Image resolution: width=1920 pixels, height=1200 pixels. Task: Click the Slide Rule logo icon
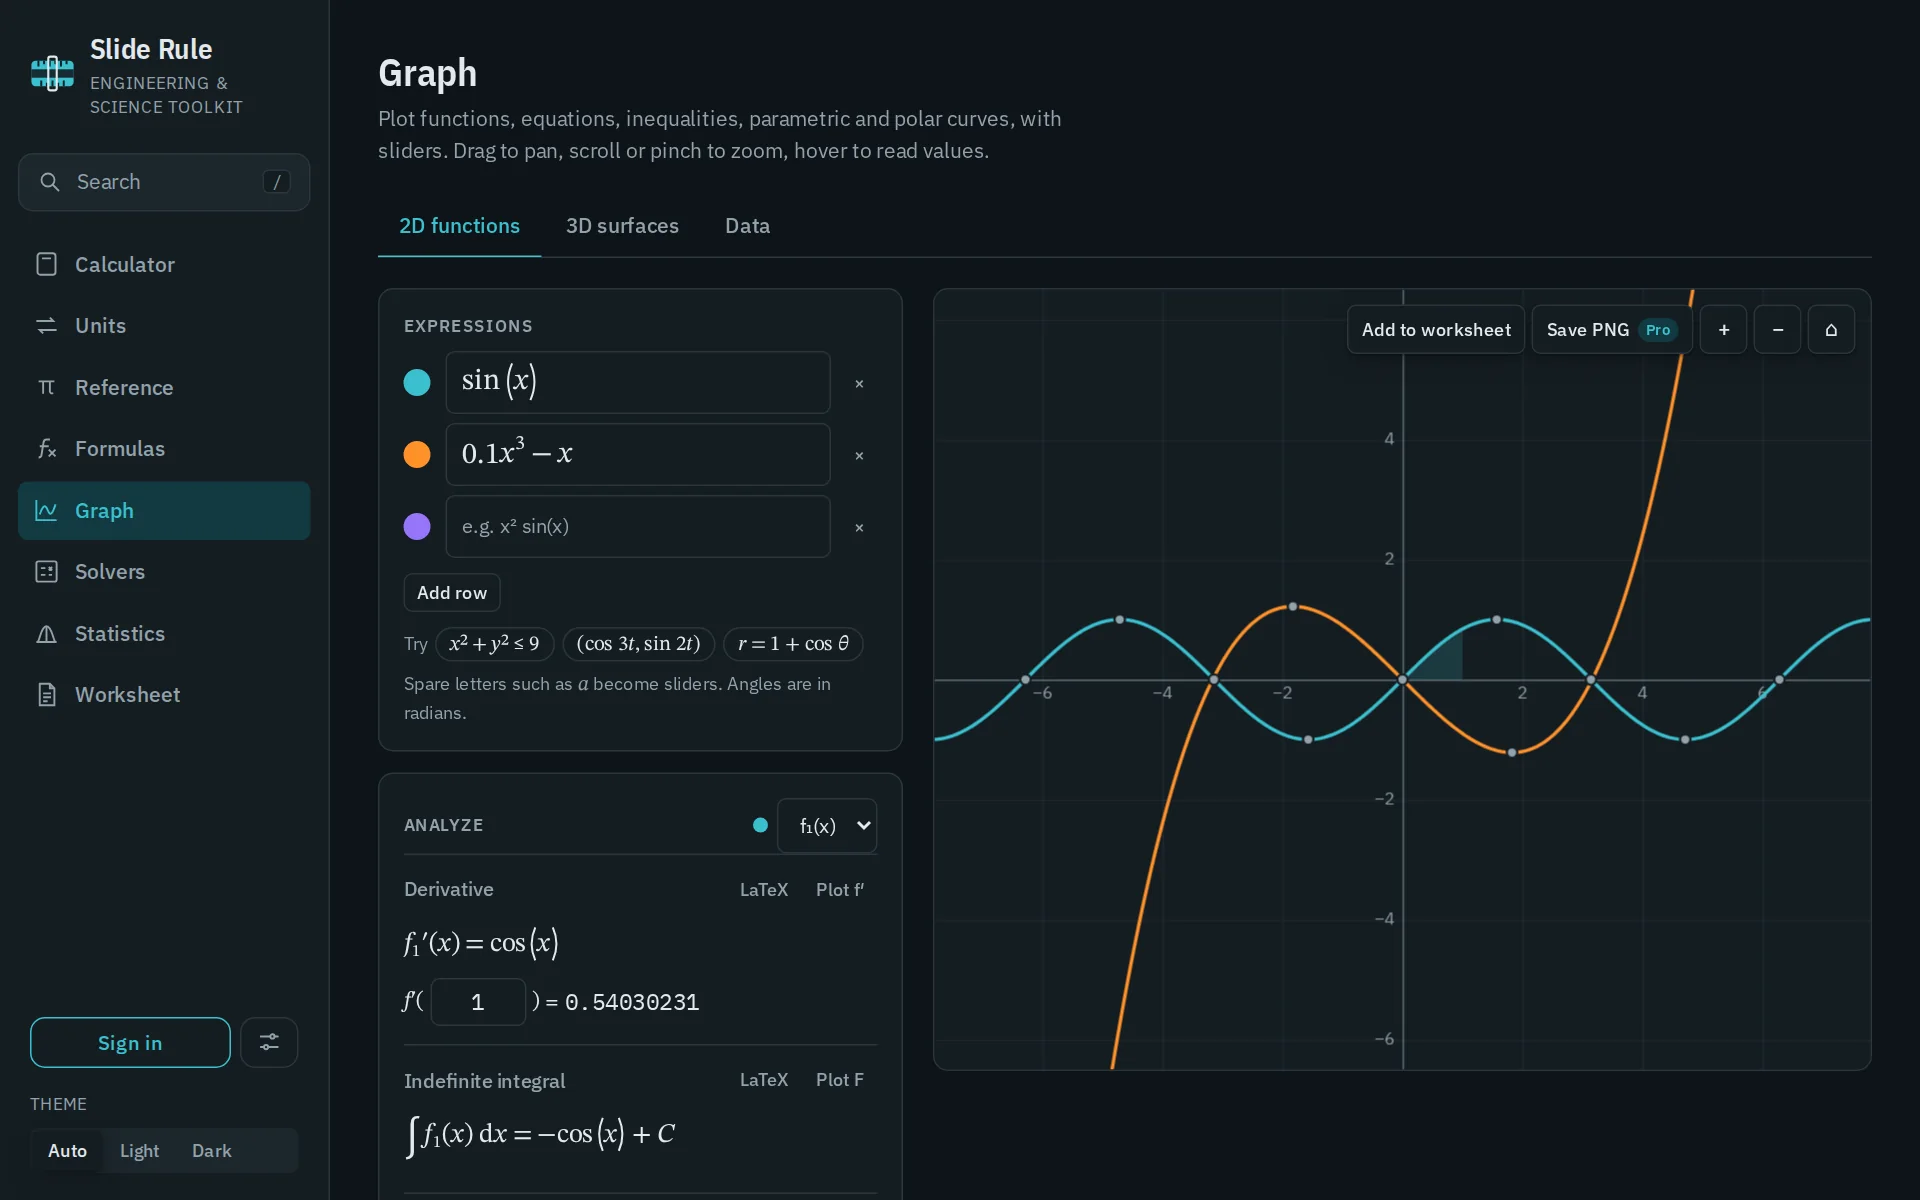point(52,74)
